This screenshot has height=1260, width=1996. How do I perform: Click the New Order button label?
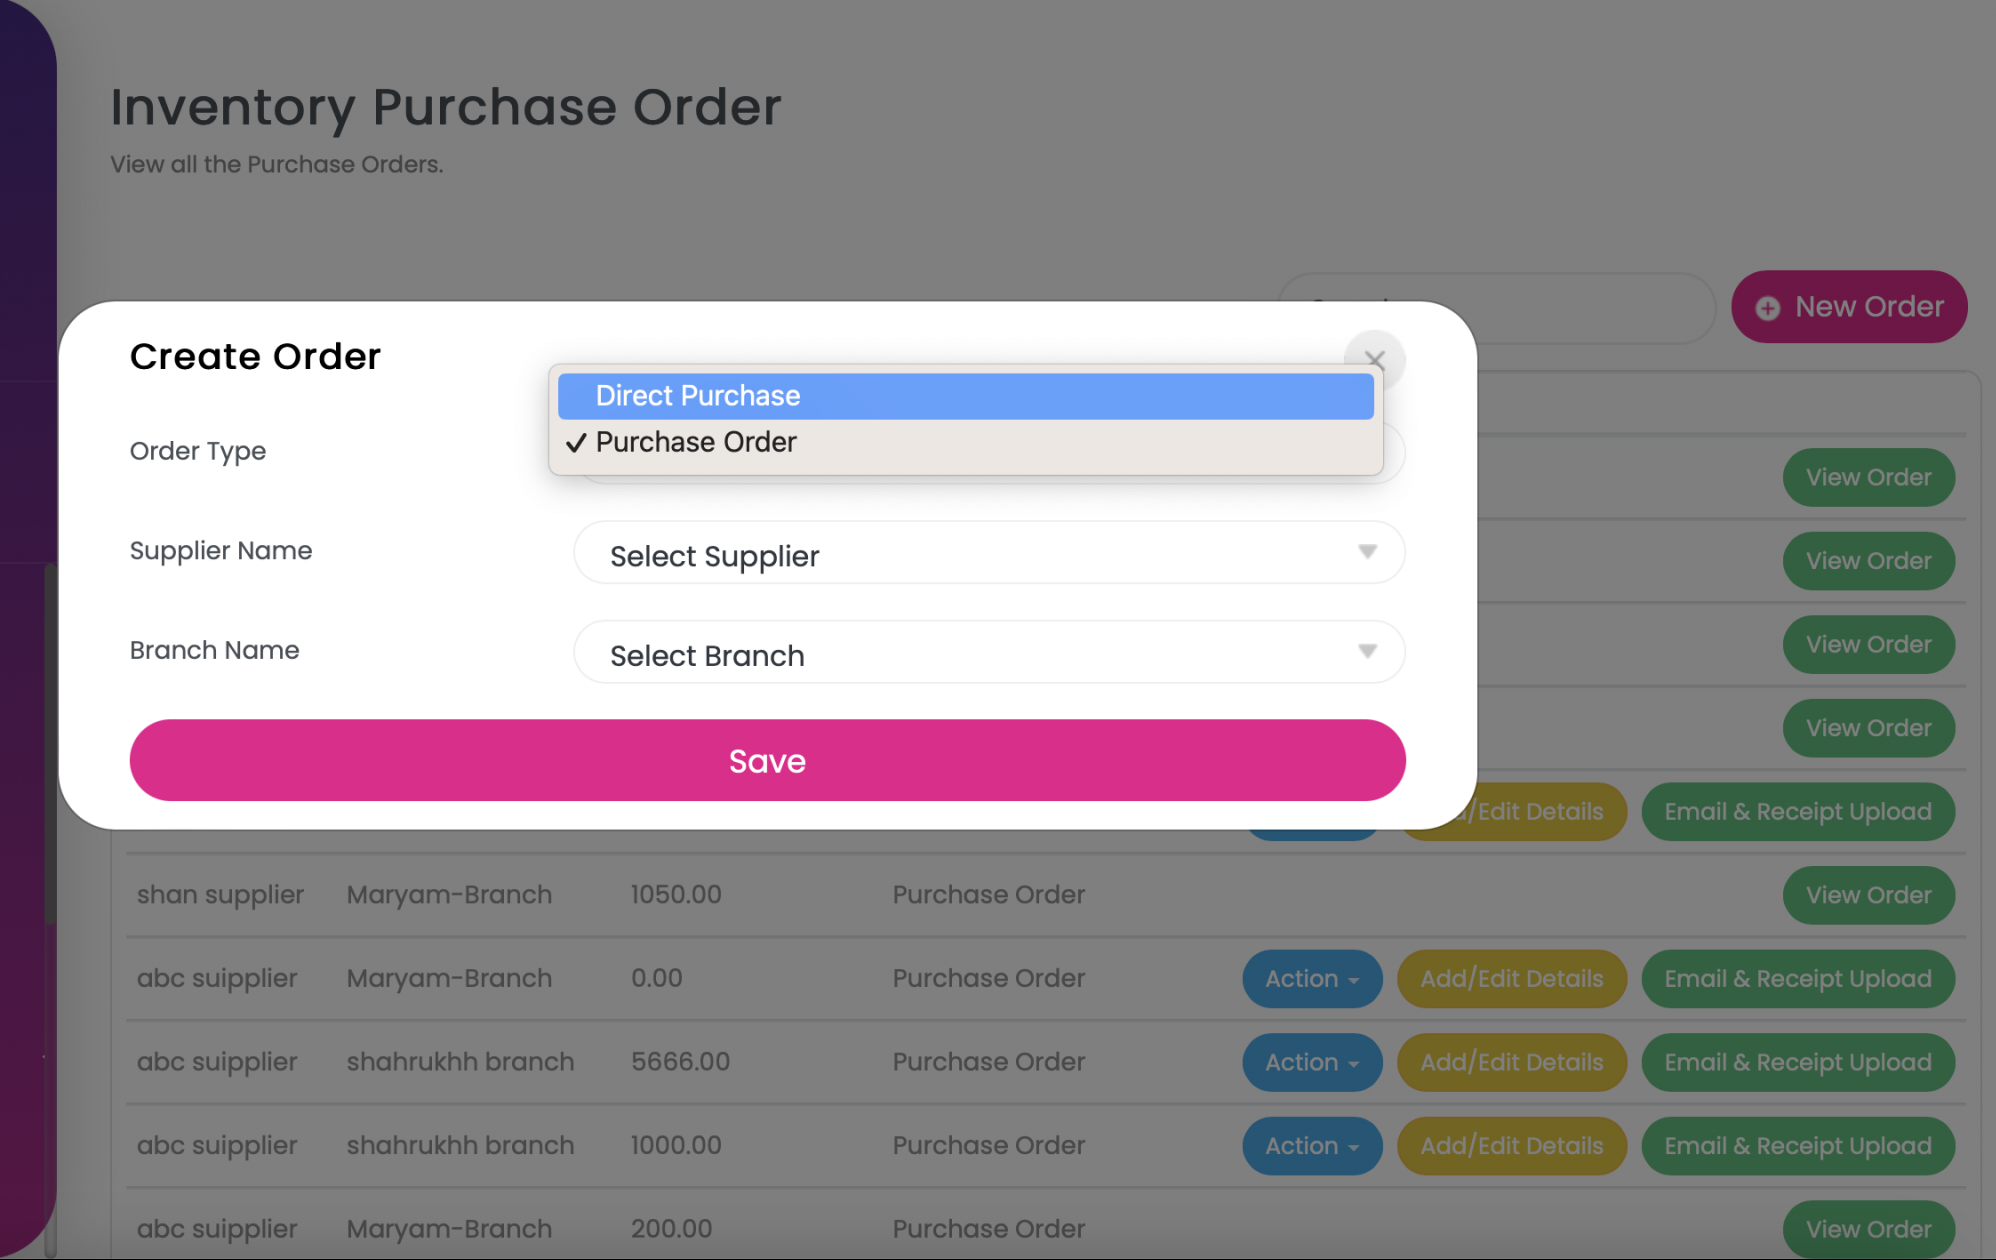tap(1869, 307)
